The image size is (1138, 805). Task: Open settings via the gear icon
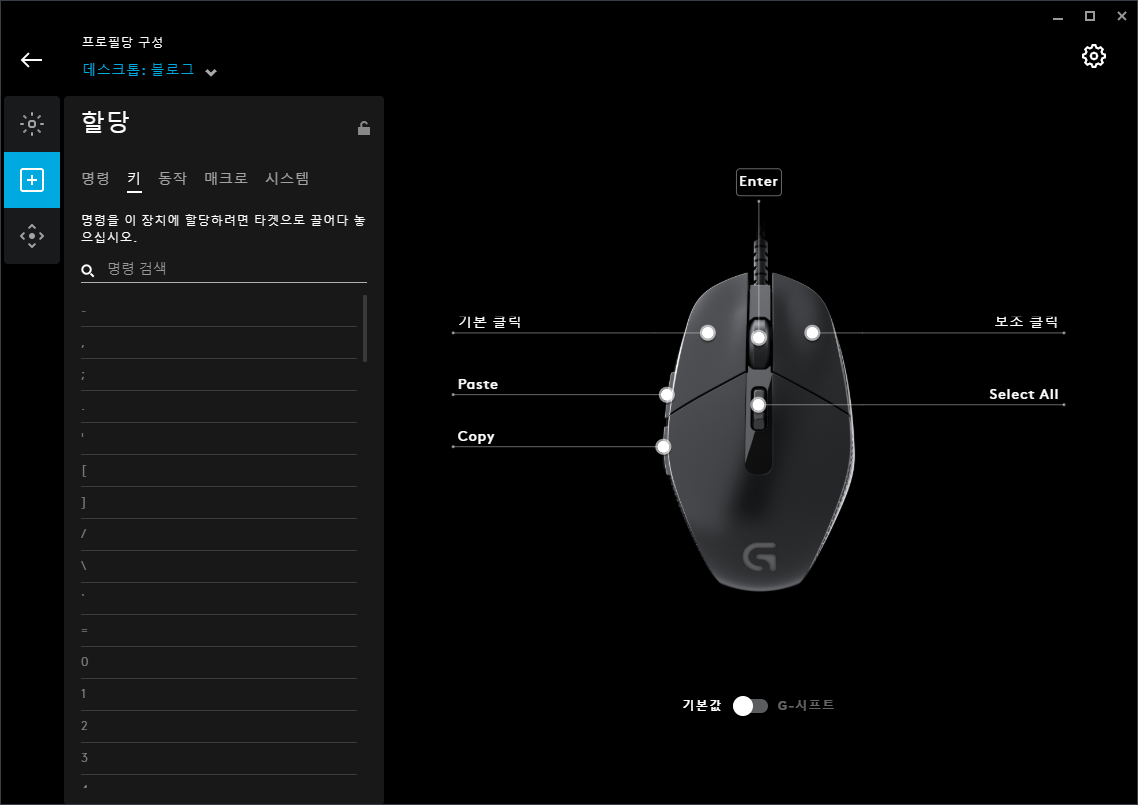[x=1093, y=56]
